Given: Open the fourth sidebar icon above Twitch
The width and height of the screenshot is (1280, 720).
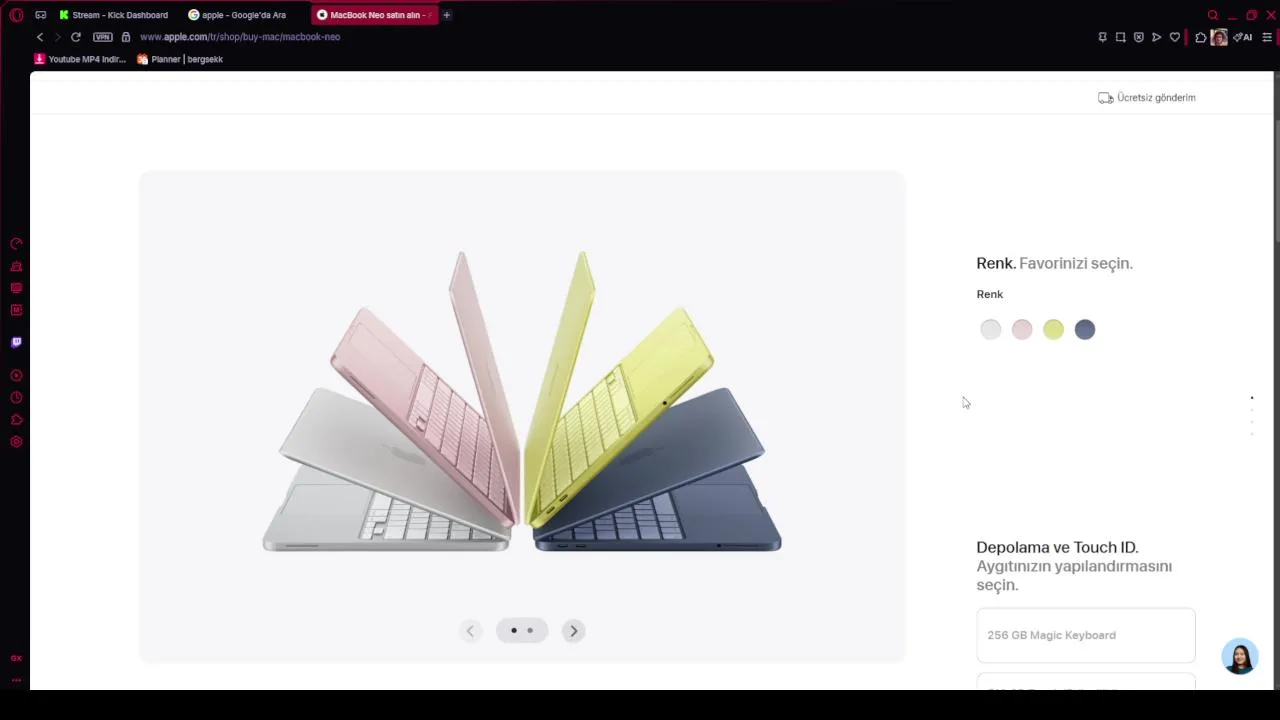Looking at the screenshot, I should (x=16, y=310).
